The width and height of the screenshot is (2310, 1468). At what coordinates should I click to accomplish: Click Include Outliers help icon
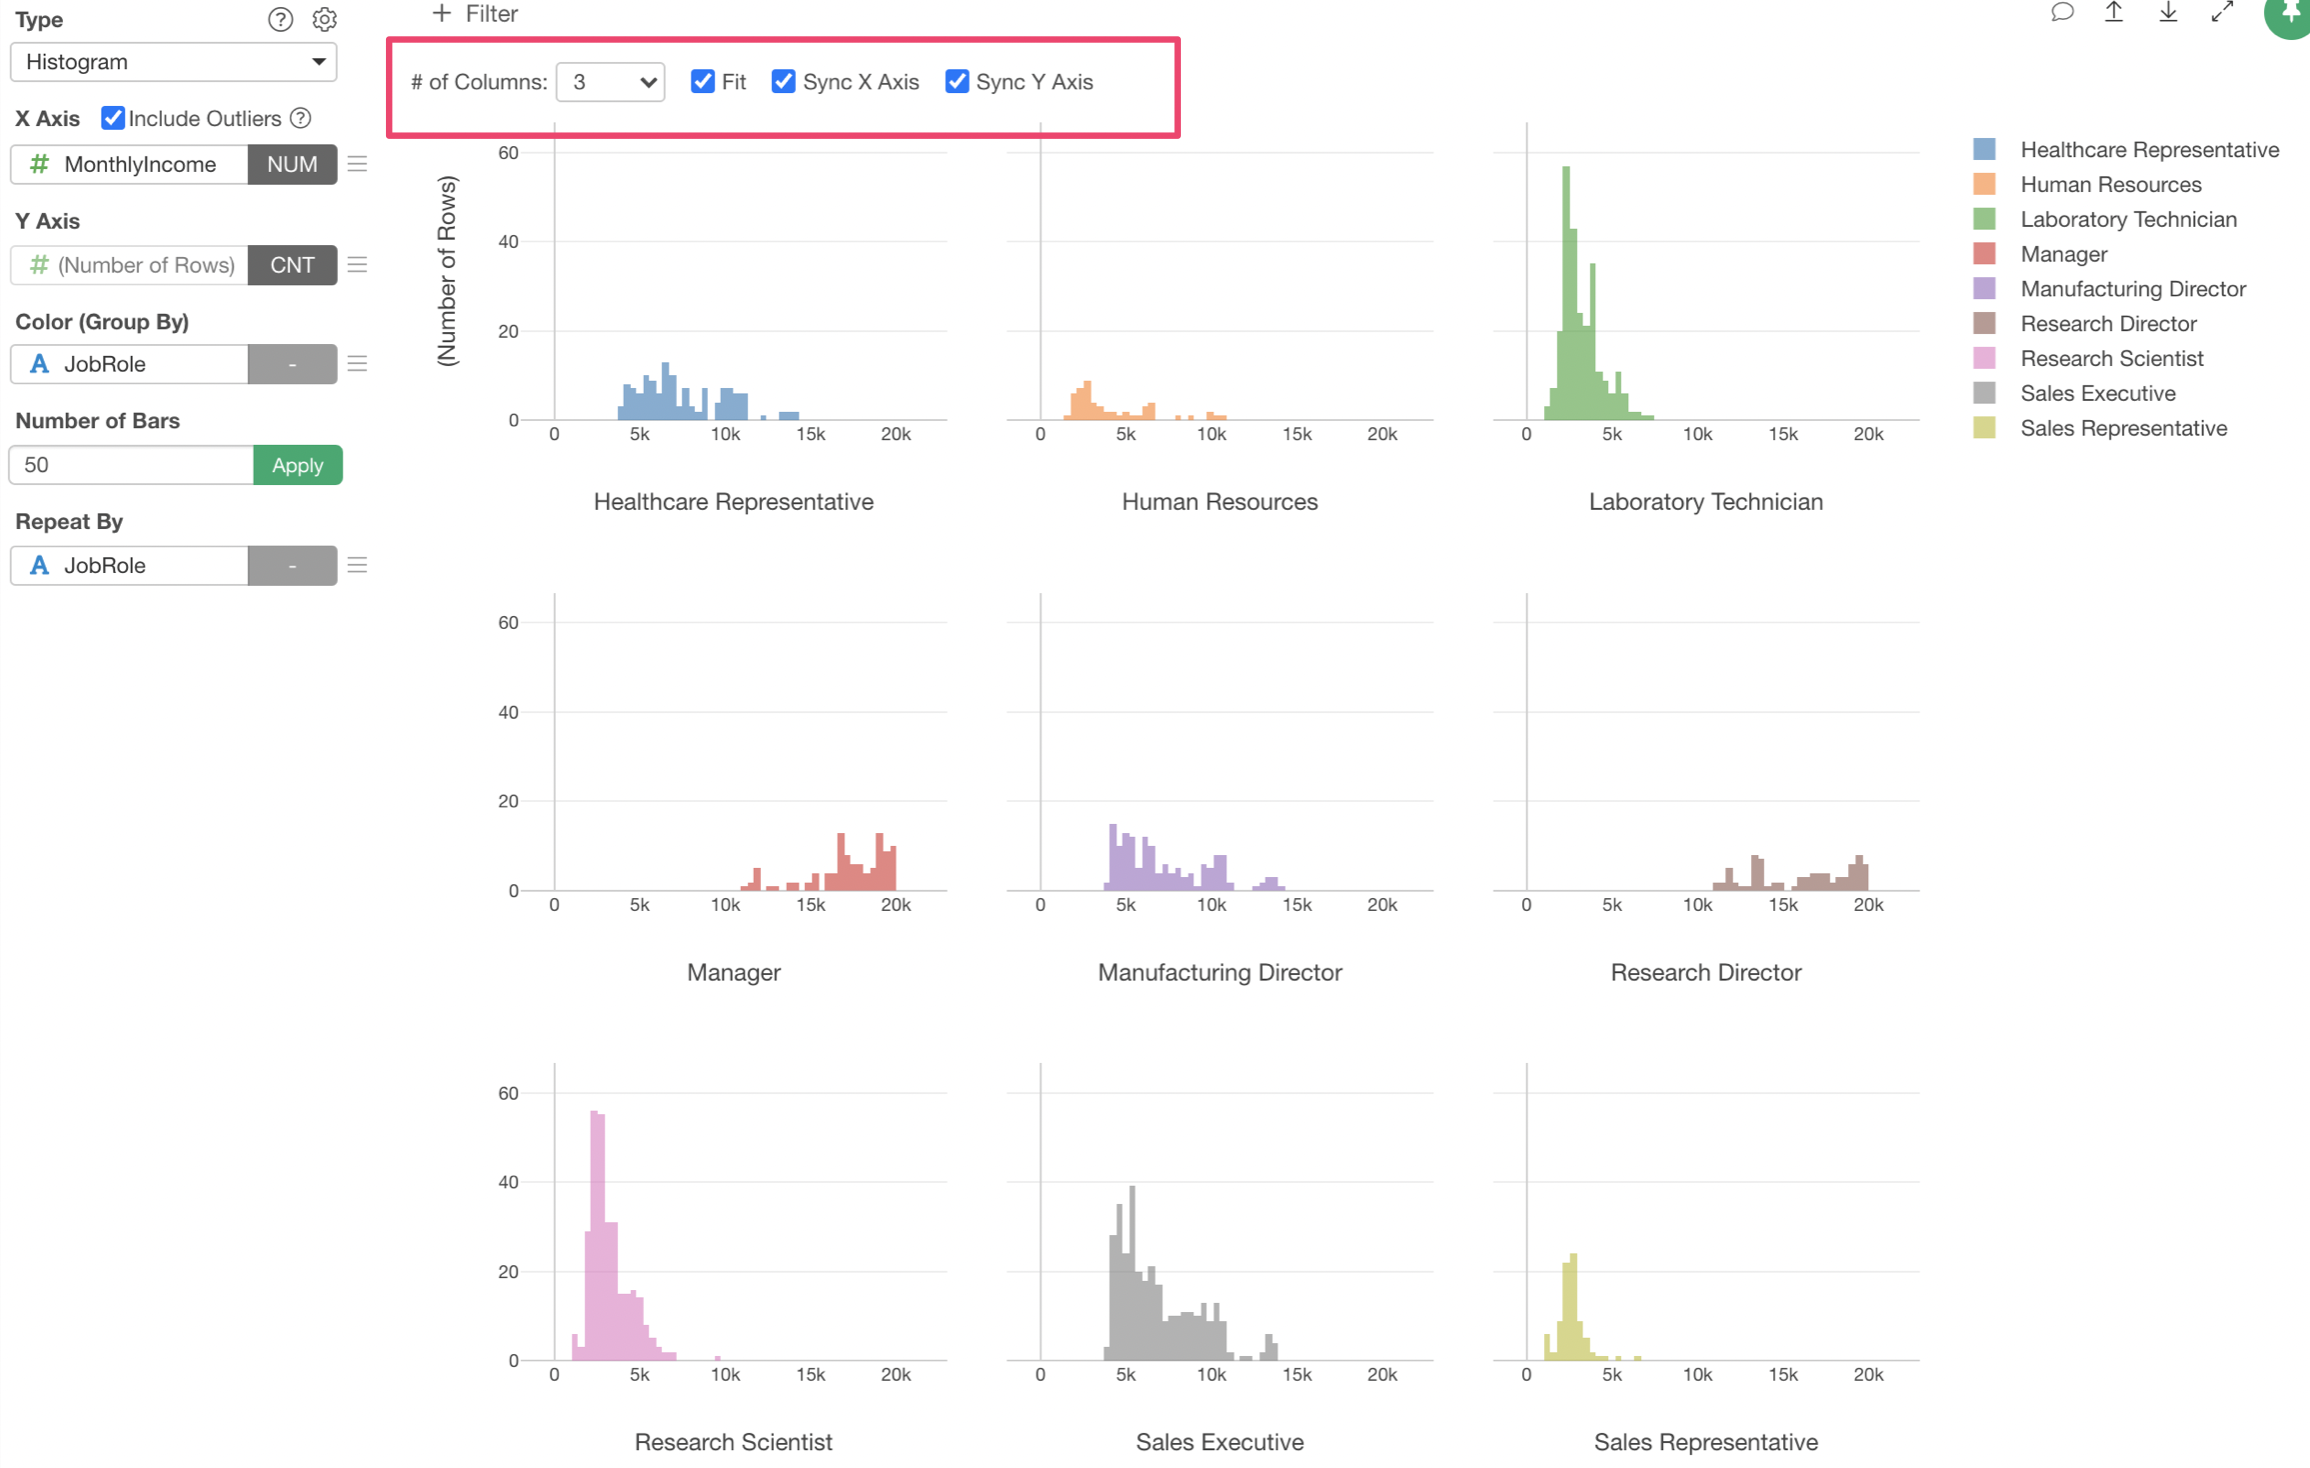300,119
